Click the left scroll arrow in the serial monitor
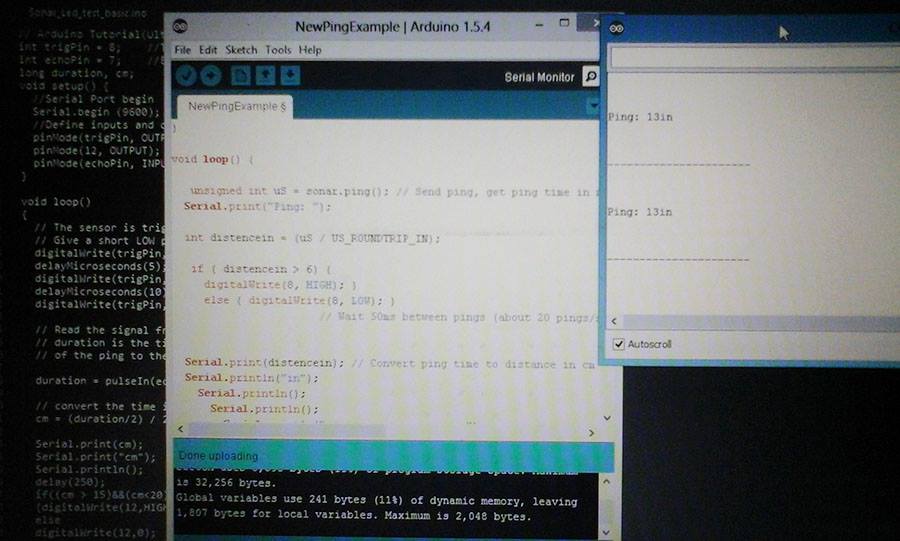 click(x=614, y=321)
